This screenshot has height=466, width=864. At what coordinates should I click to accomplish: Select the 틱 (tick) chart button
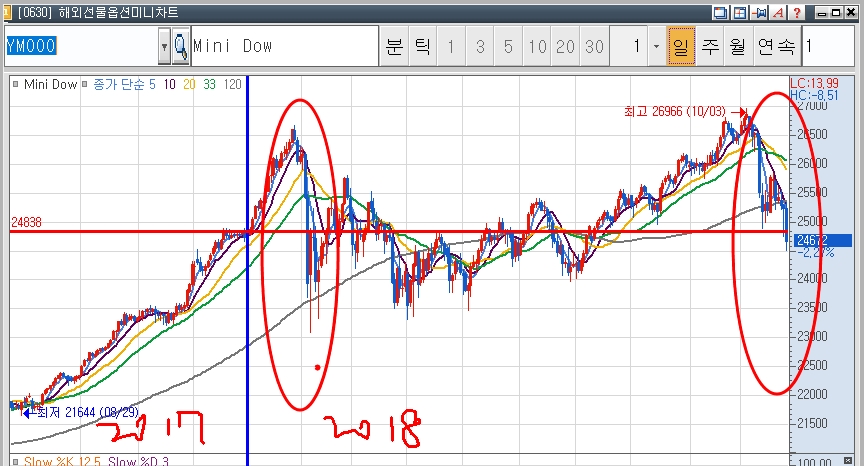(423, 46)
